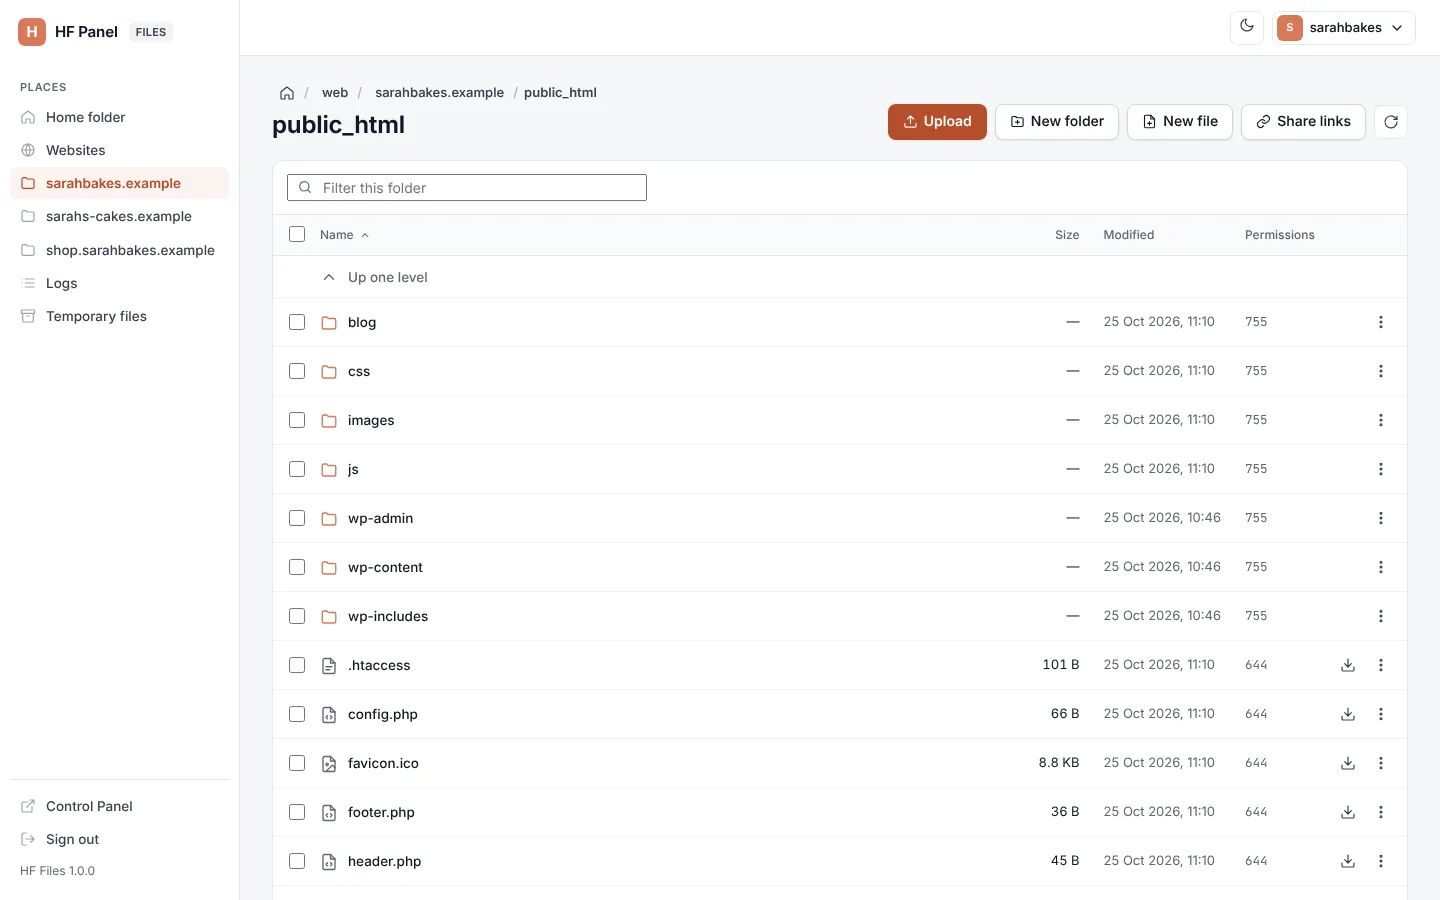1440x900 pixels.
Task: Create a New file
Action: (1180, 122)
